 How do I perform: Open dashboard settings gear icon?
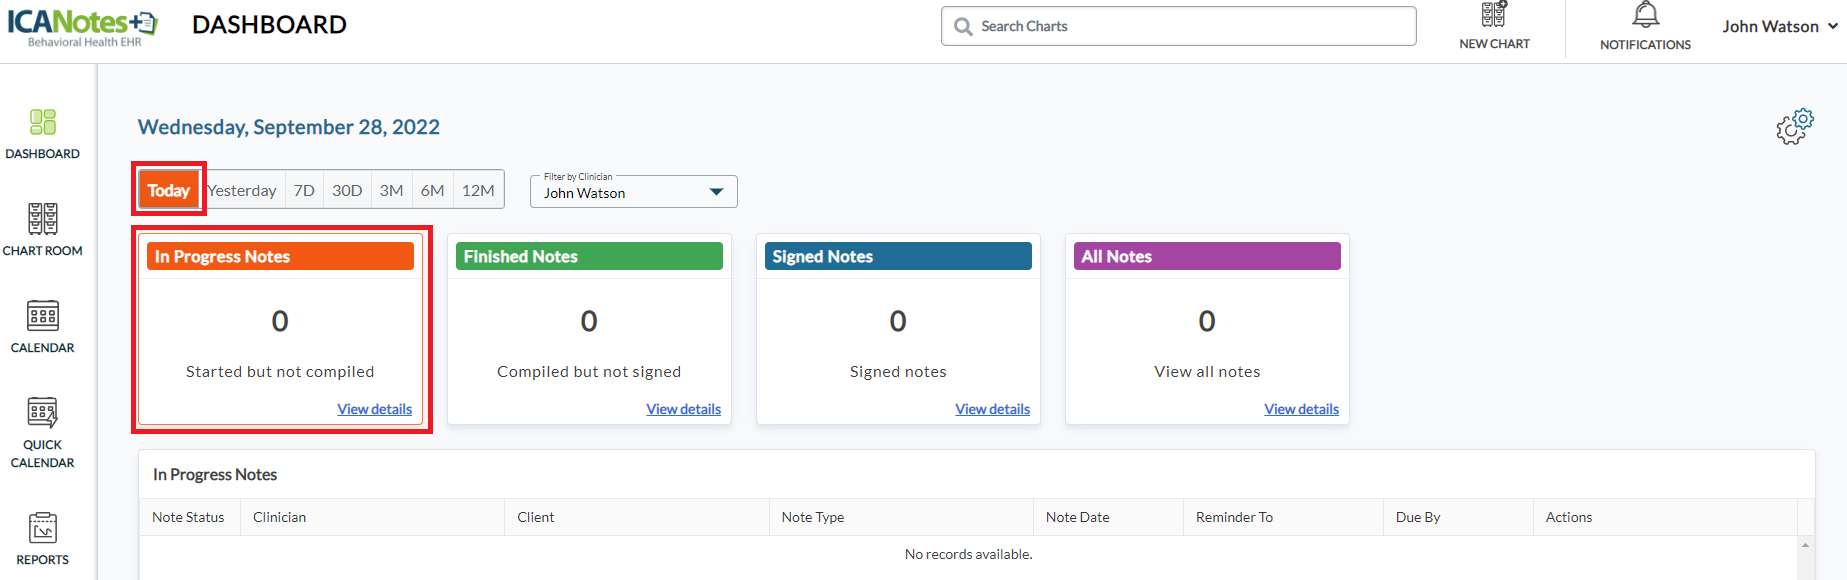1794,127
